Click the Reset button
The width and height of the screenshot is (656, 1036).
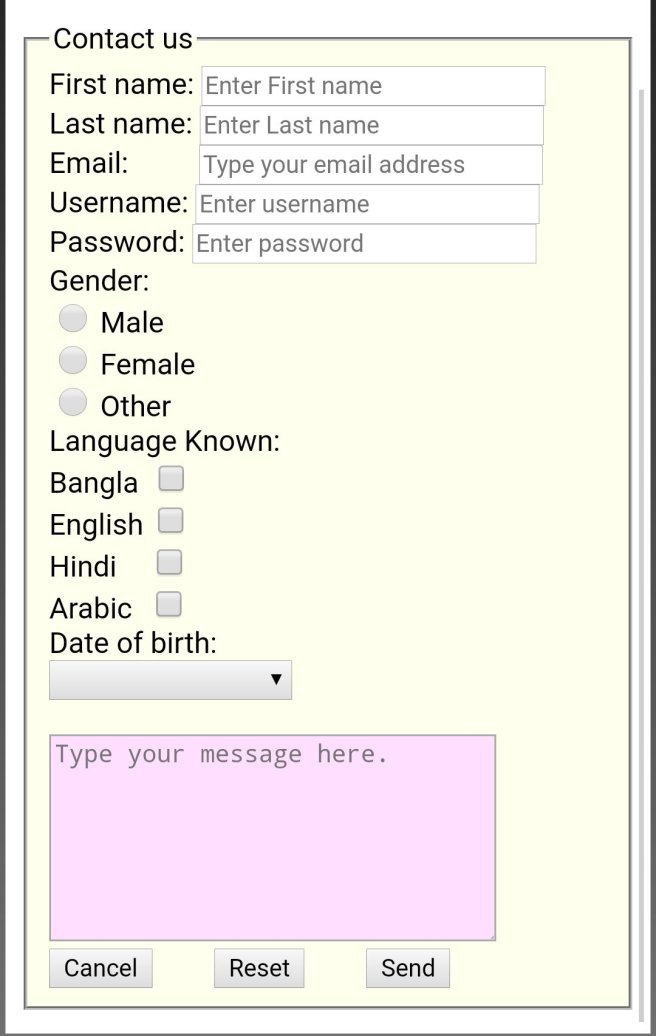coord(259,968)
